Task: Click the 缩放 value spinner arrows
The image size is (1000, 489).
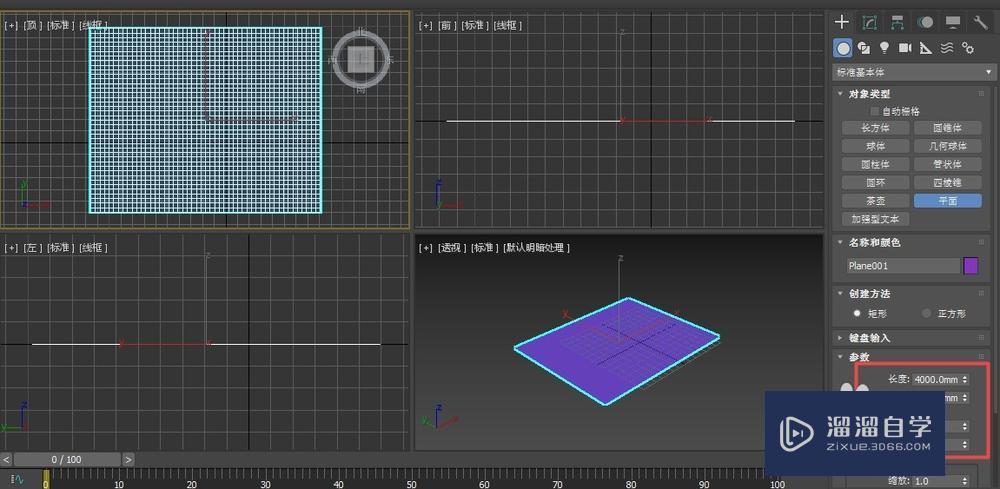Action: click(x=964, y=481)
